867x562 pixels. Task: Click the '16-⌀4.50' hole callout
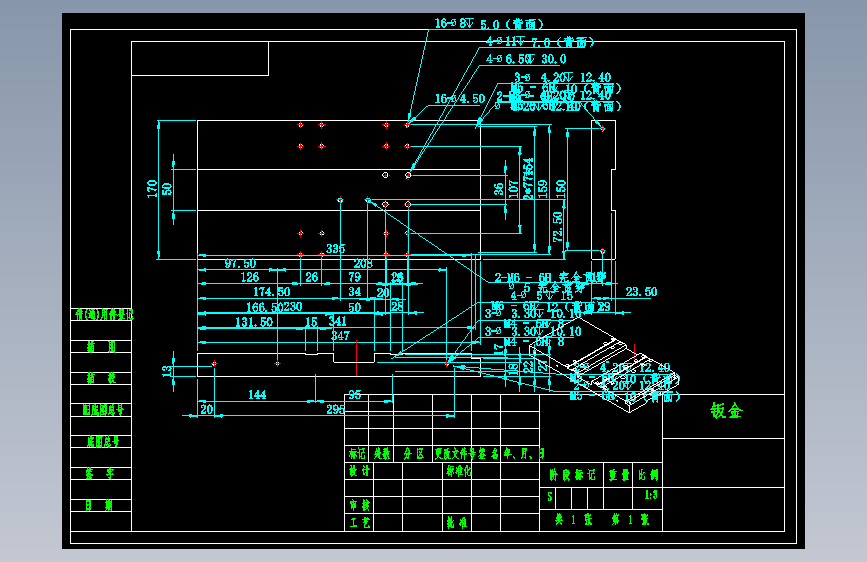pos(459,98)
